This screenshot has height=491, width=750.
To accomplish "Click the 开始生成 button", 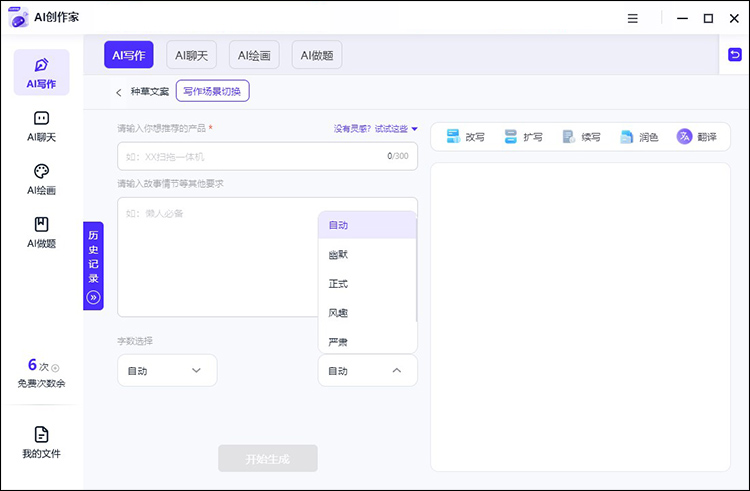I will pos(268,459).
